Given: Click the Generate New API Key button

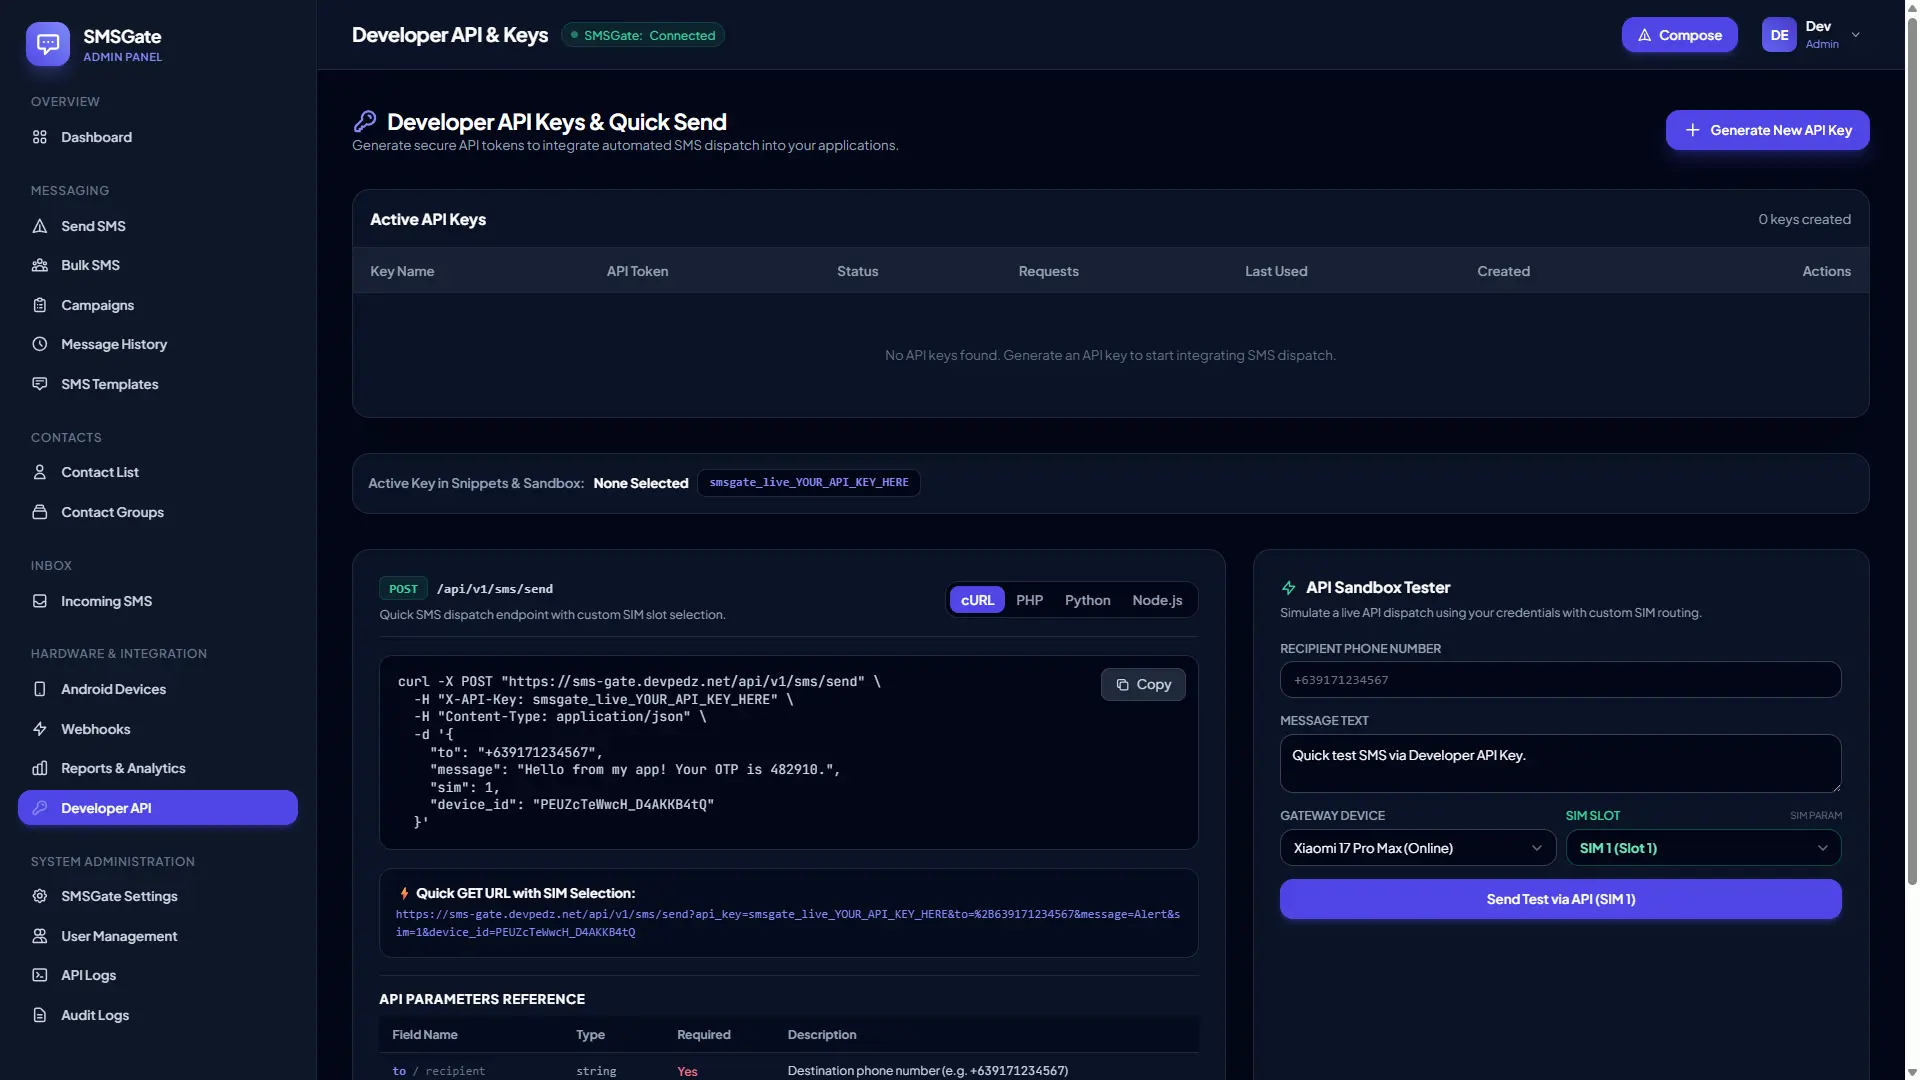Looking at the screenshot, I should (1767, 130).
